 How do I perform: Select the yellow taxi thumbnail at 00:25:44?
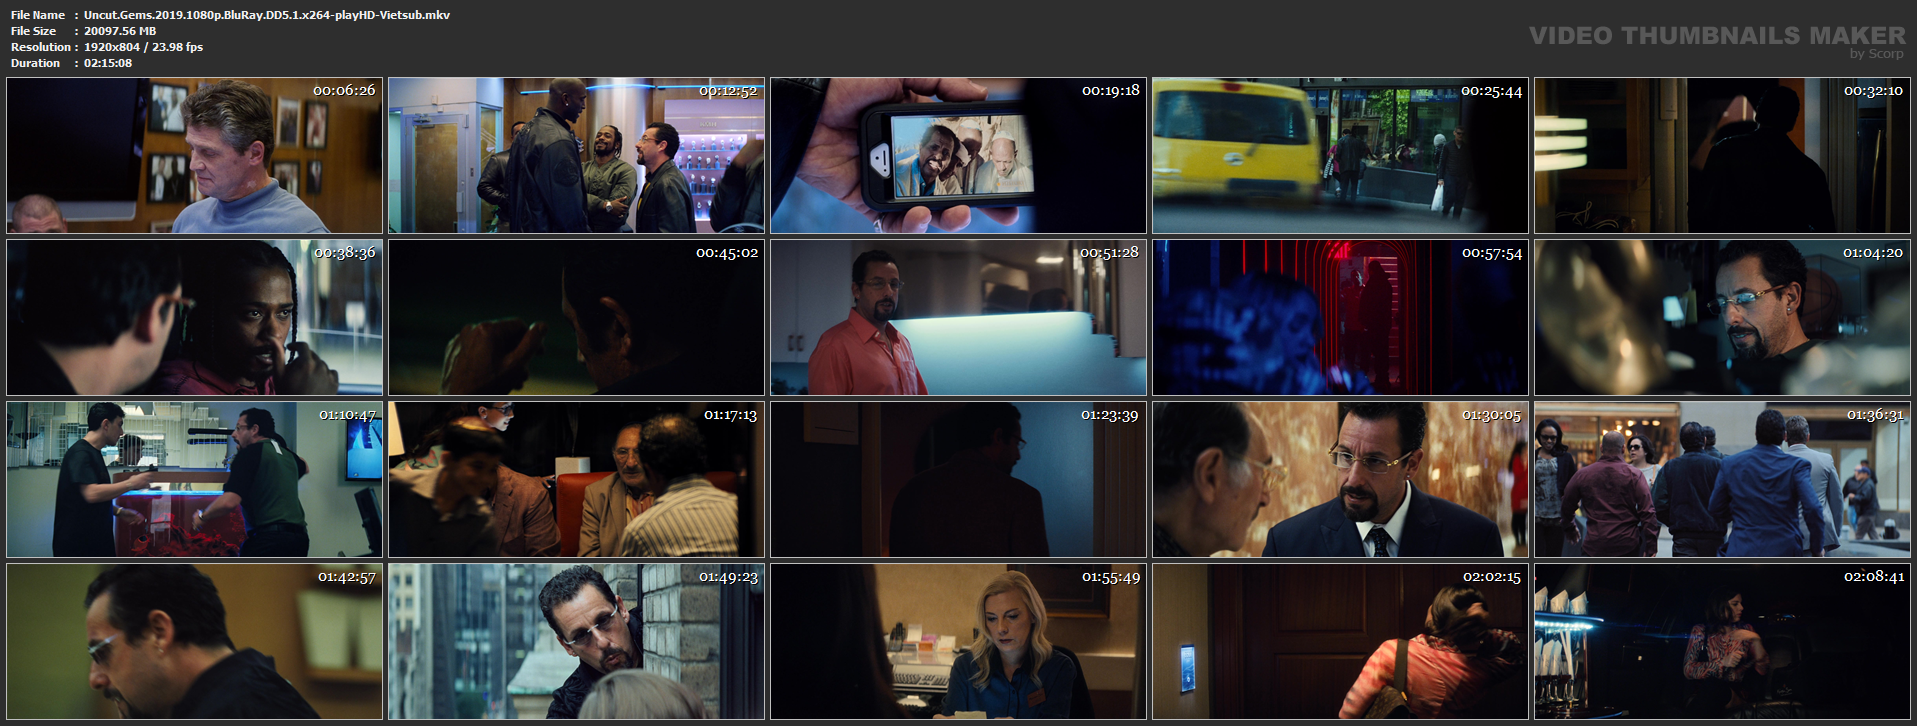[x=1341, y=156]
